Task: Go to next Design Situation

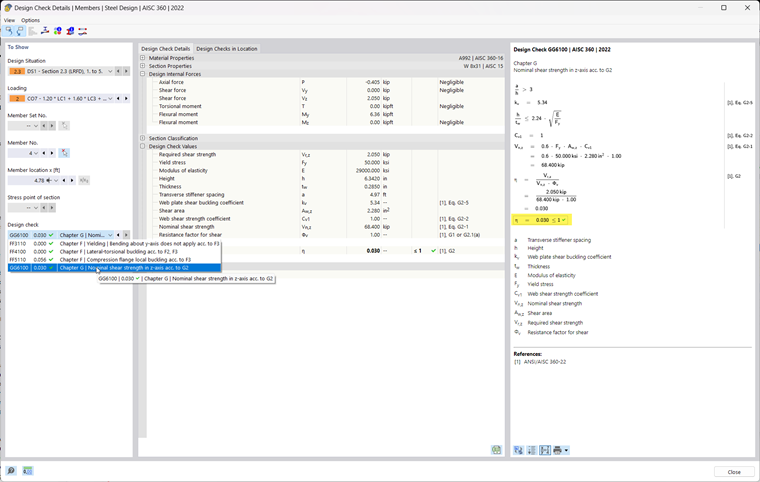Action: 126,71
